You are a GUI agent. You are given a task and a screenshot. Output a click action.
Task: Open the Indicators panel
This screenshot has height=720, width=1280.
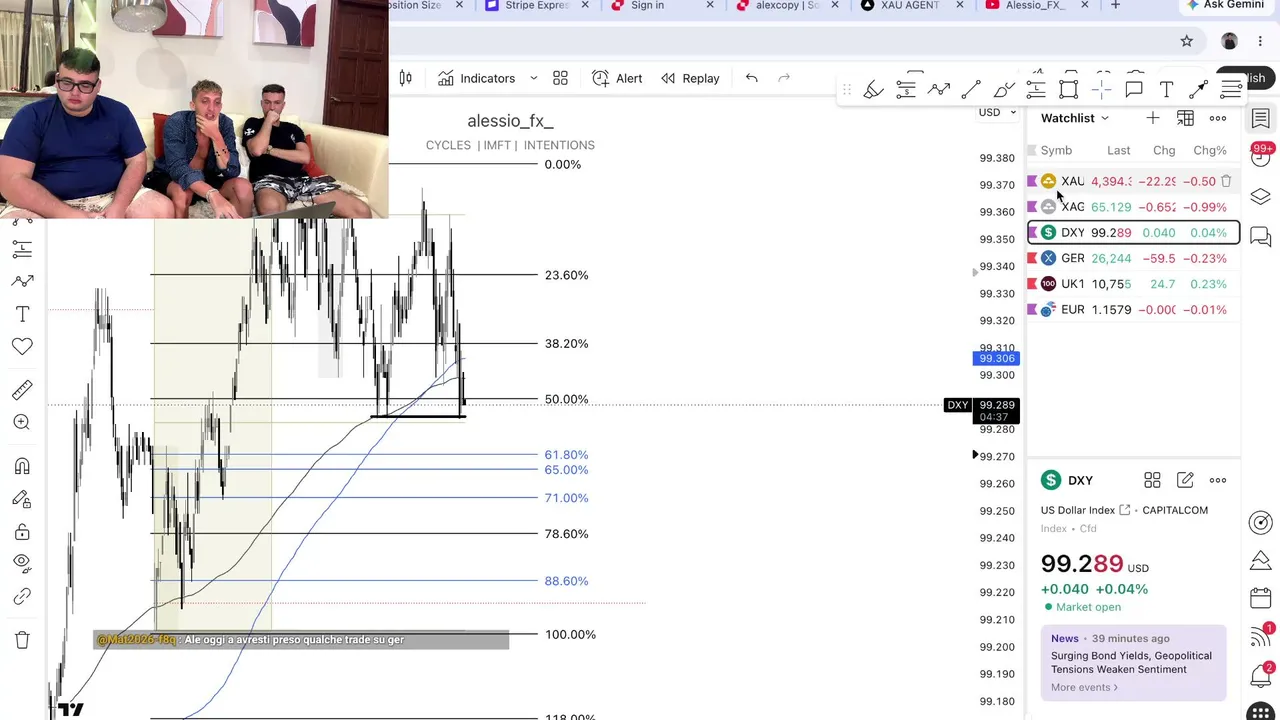tap(476, 78)
